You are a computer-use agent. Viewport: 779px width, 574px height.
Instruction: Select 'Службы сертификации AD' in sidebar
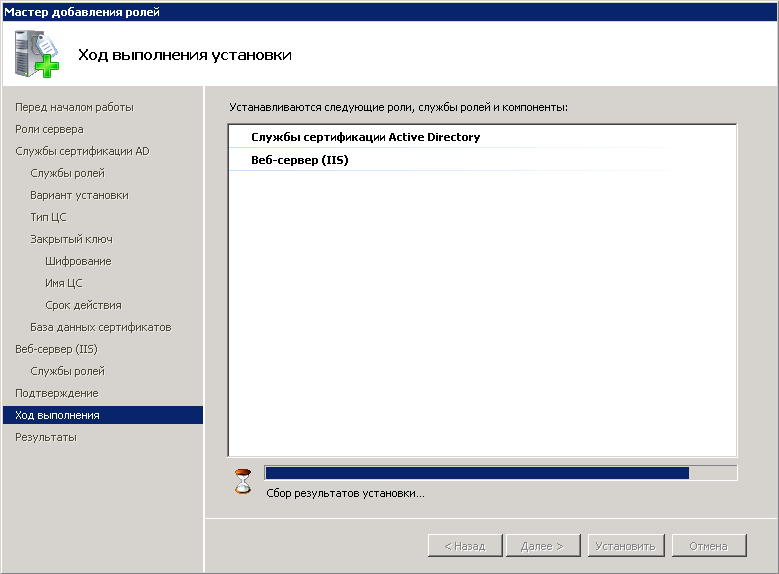coord(82,151)
